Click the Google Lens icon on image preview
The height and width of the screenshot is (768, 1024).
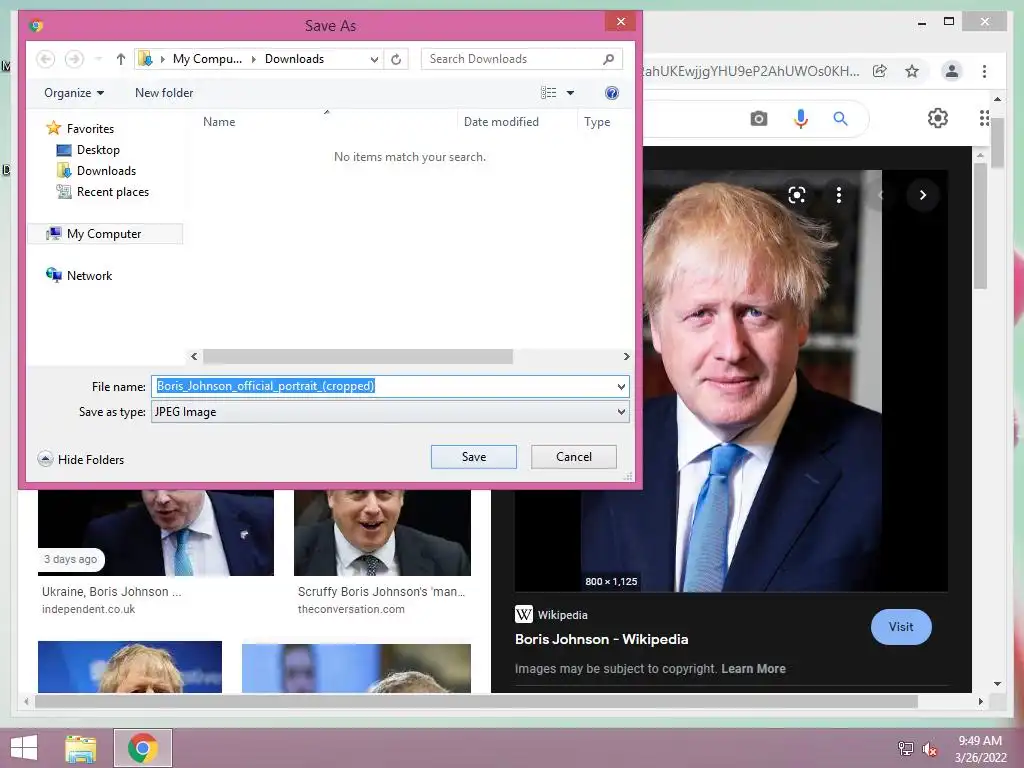click(797, 195)
